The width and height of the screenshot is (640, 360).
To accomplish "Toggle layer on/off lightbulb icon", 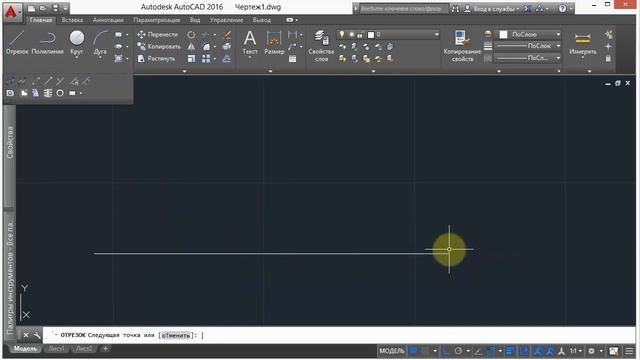I will click(x=342, y=35).
